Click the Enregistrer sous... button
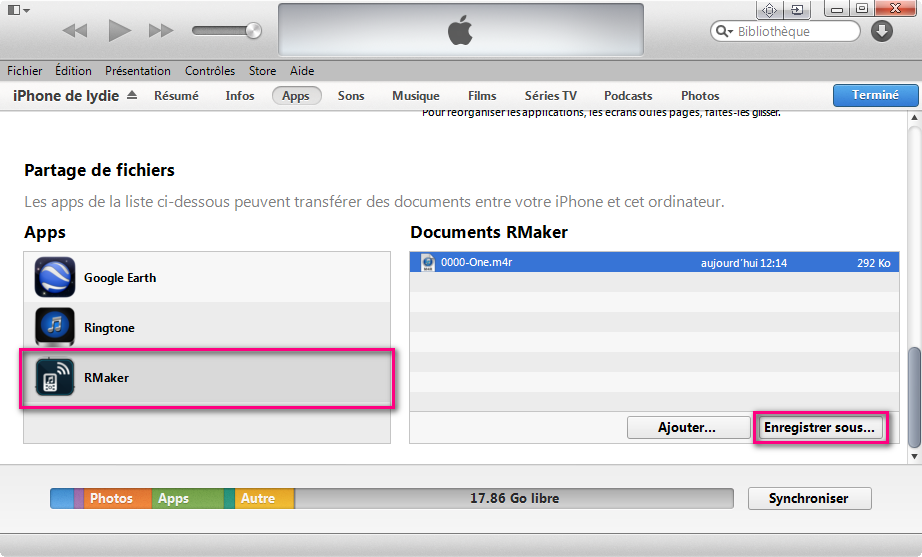The height and width of the screenshot is (557, 922). tap(819, 428)
